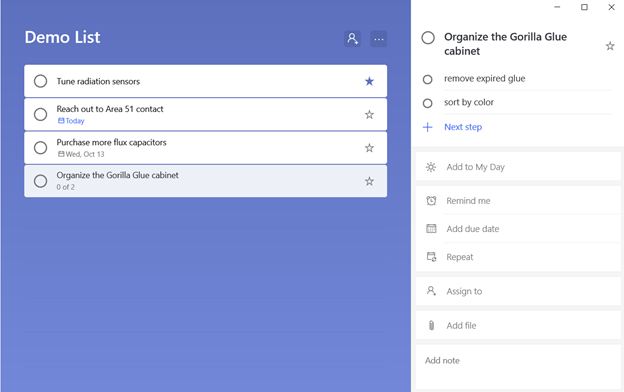Complete the Tune radiation sensors task
Viewport: 624px width, 392px height.
tap(40, 81)
